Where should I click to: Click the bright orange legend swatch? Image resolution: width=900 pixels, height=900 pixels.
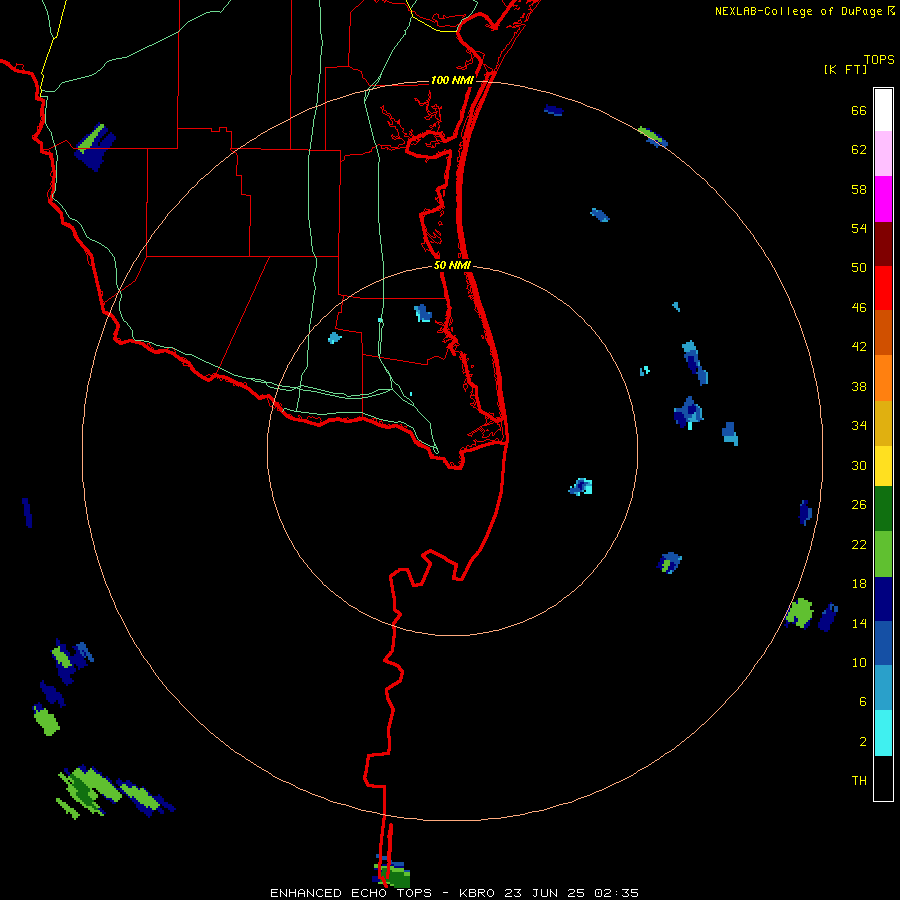pos(883,377)
